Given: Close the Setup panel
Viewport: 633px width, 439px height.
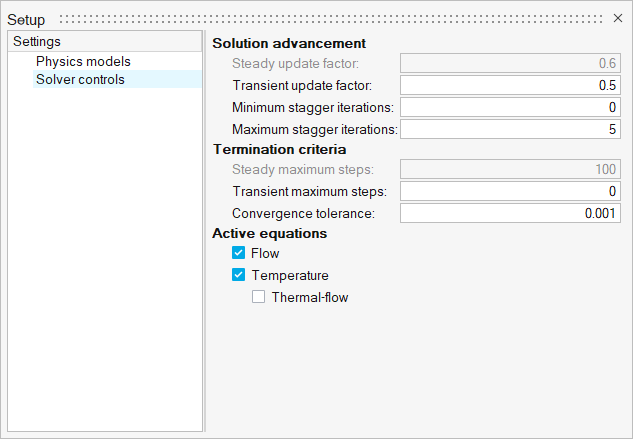Looking at the screenshot, I should coord(617,18).
